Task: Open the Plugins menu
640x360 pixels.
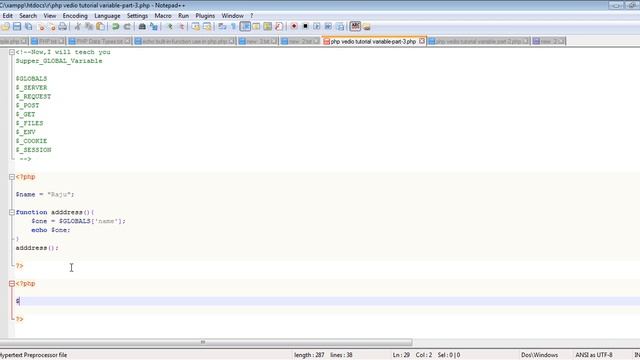Action: (x=205, y=16)
